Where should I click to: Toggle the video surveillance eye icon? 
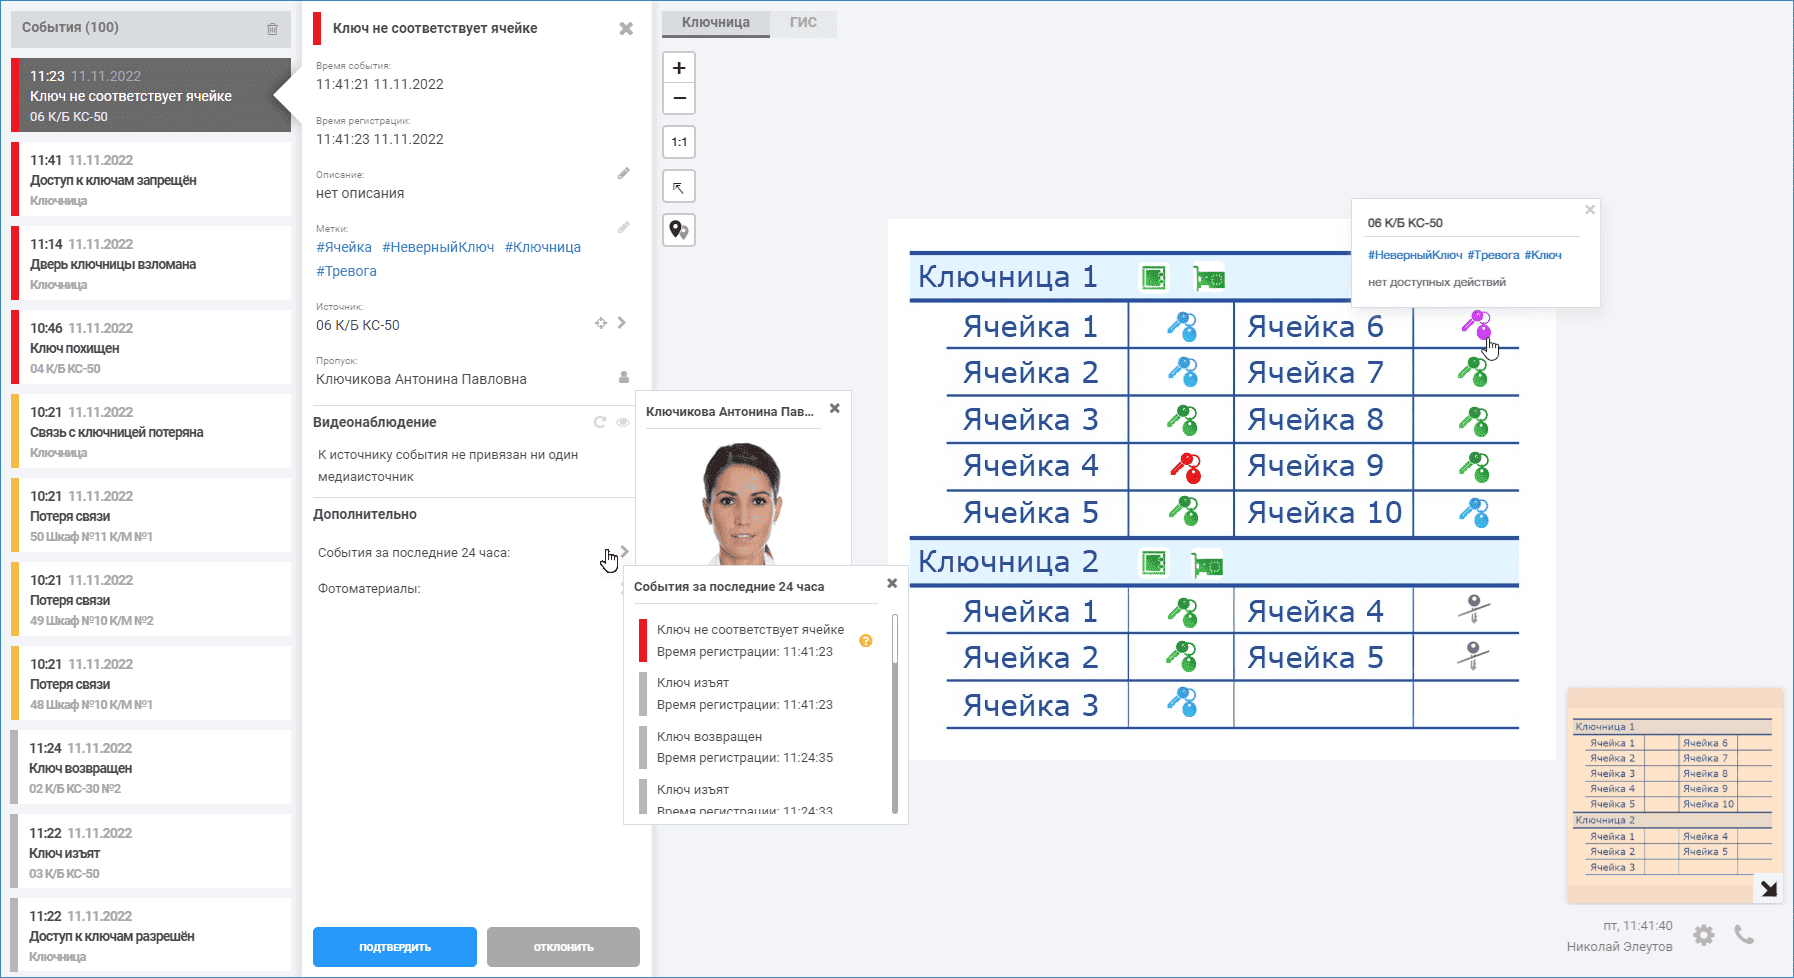[x=622, y=422]
